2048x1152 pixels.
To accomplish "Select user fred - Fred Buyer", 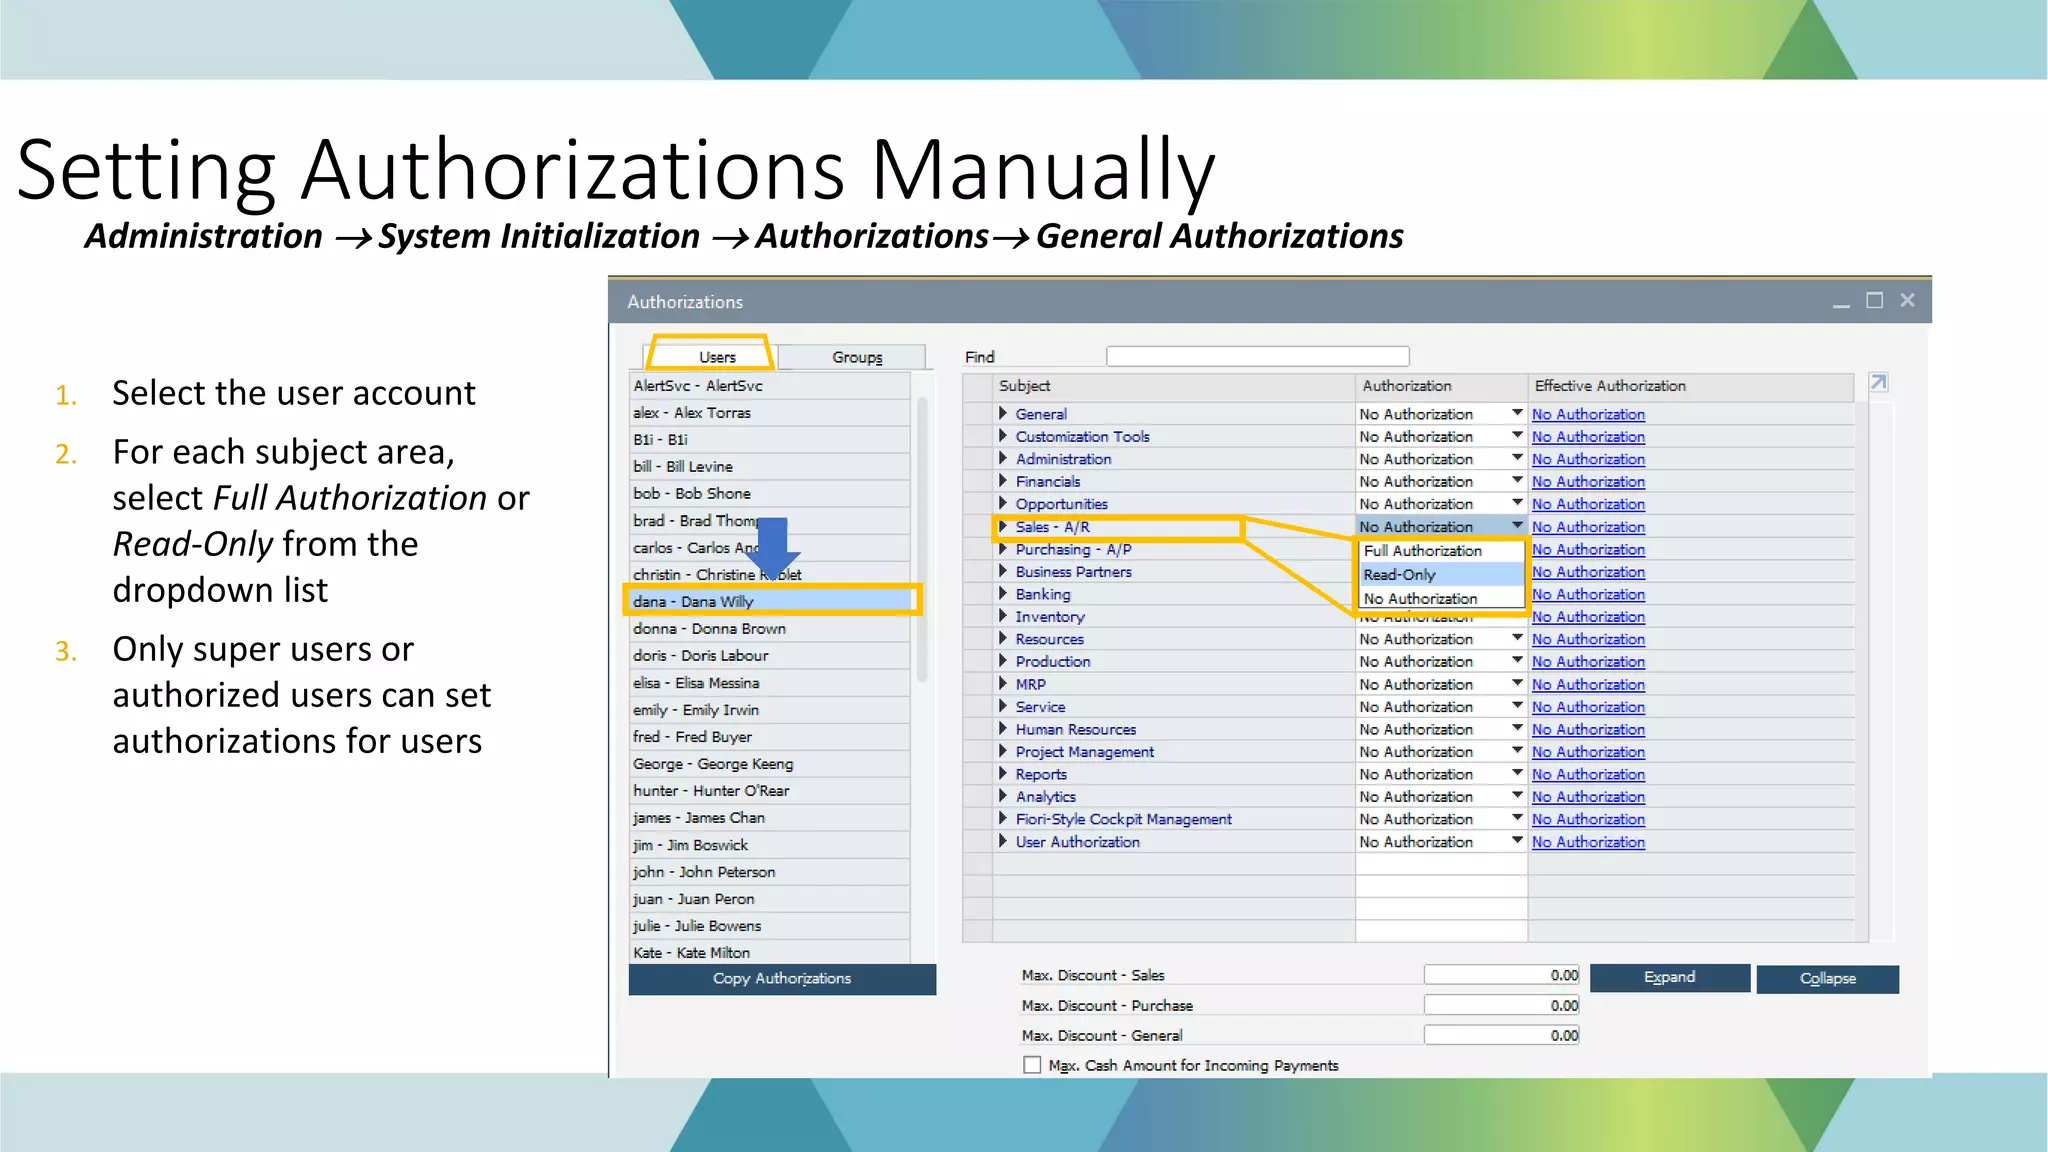I will coord(770,736).
